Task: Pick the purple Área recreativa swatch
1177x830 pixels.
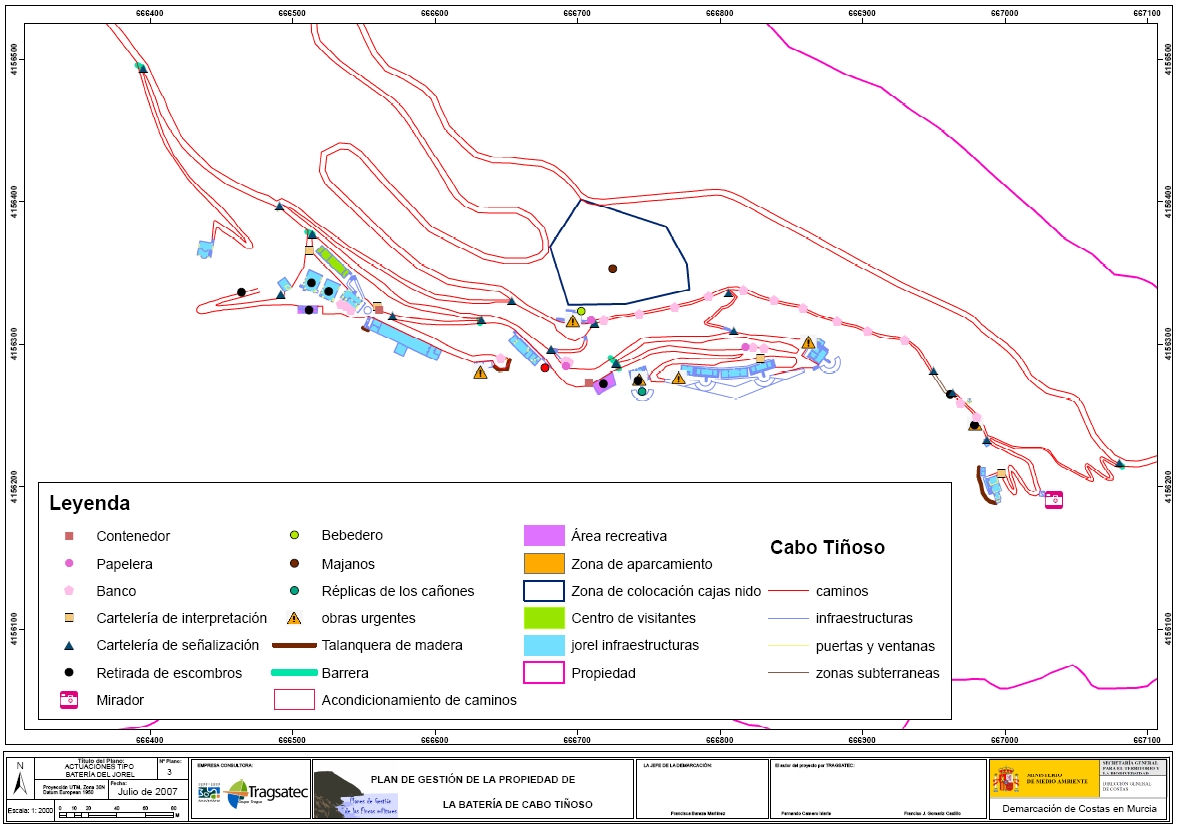Action: pyautogui.click(x=544, y=536)
